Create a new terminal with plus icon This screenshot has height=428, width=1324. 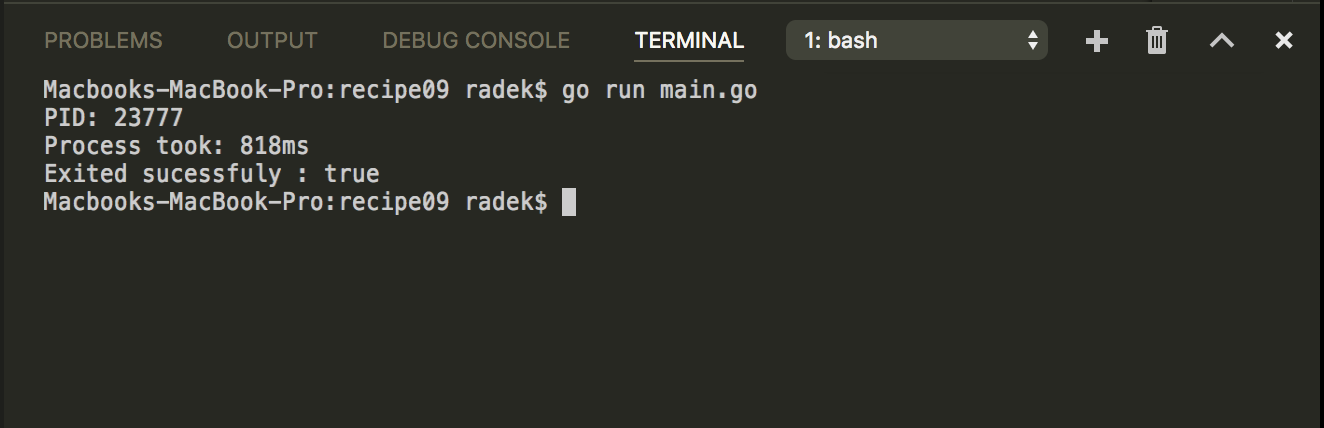pyautogui.click(x=1097, y=41)
